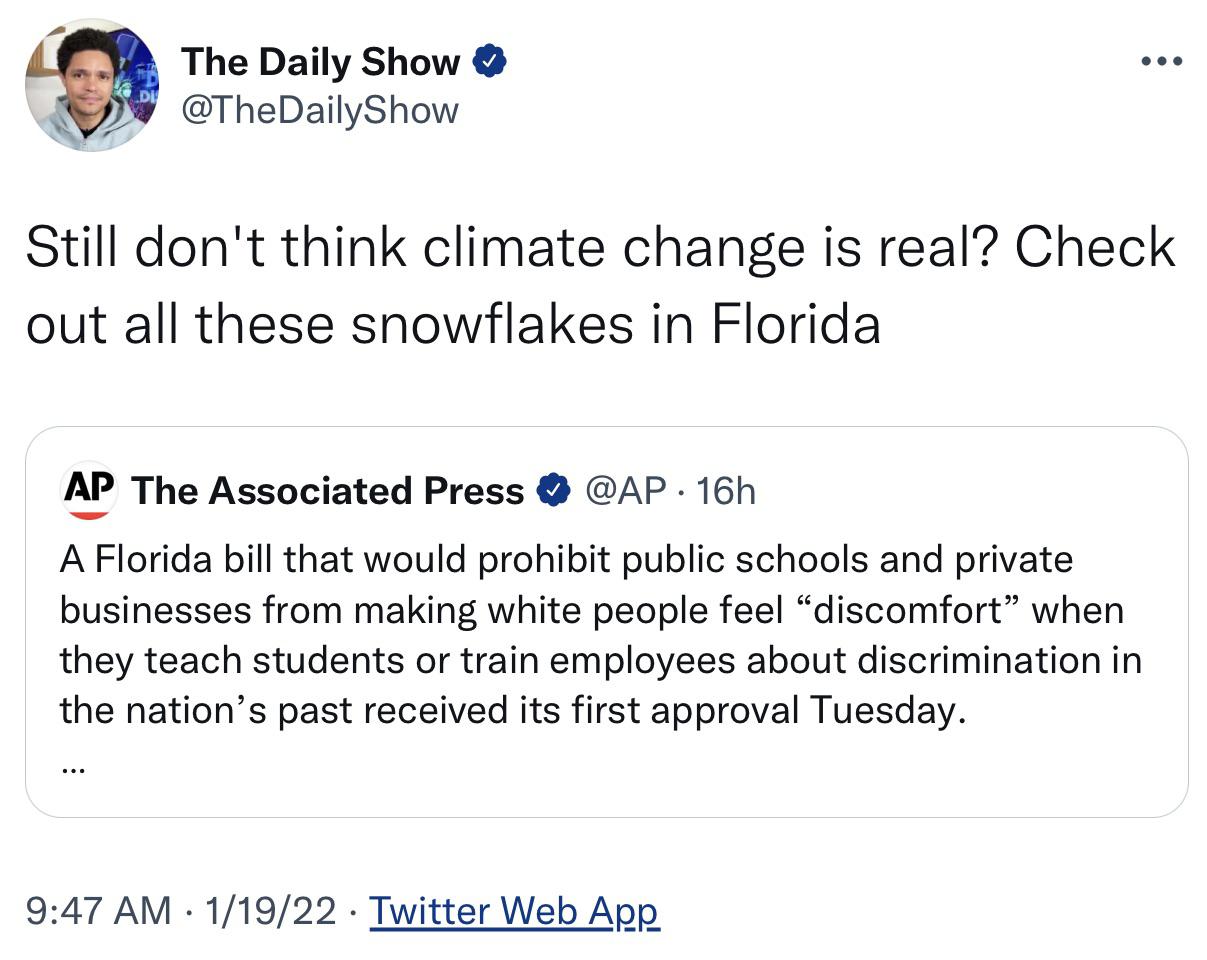
Task: Click the 'first approval Tuesday' line in quote
Action: pyautogui.click(x=513, y=710)
